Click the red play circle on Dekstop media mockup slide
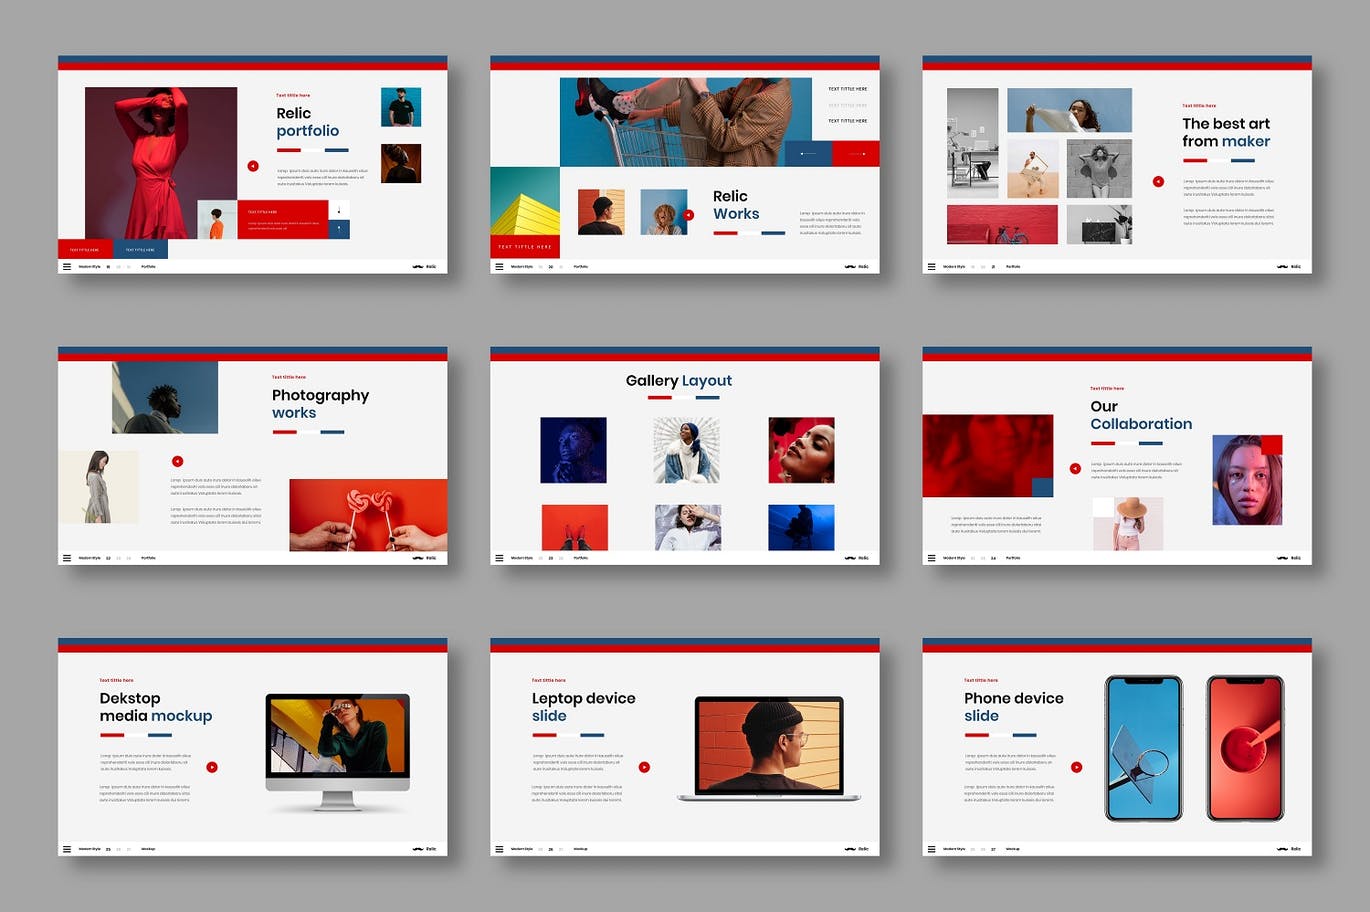The height and width of the screenshot is (912, 1370). pyautogui.click(x=212, y=767)
